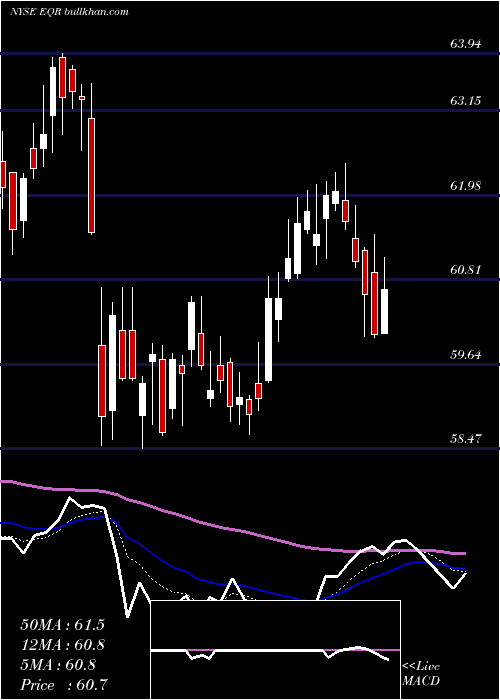Select the 60.81 price level label
This screenshot has height=700, width=500.
tap(466, 269)
